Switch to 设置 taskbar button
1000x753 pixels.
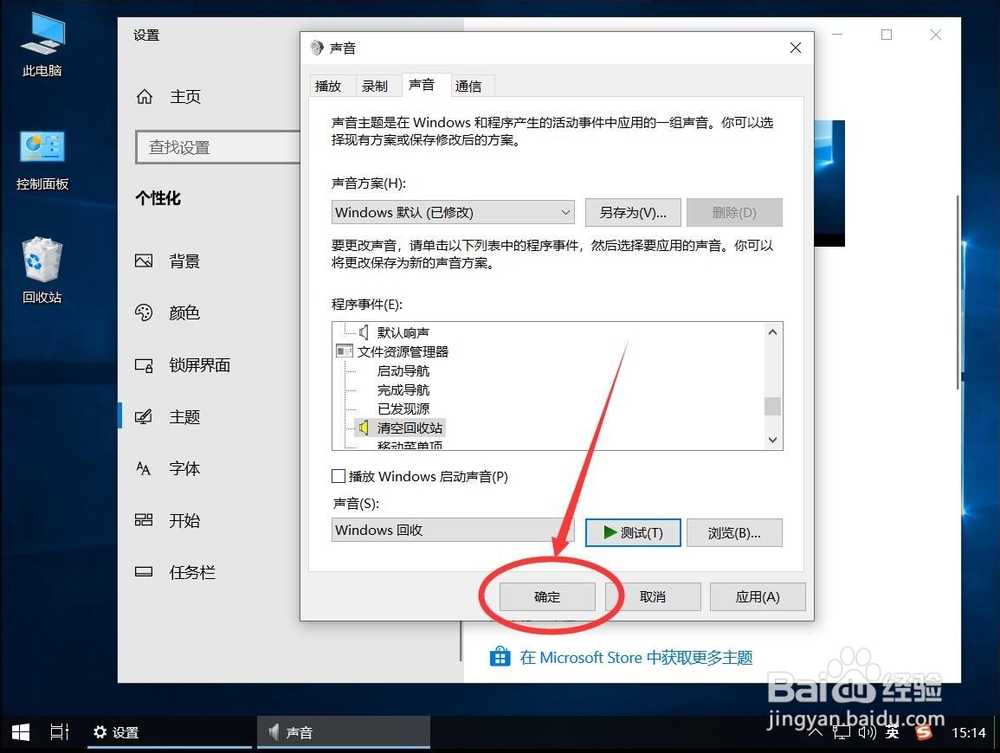tap(169, 732)
